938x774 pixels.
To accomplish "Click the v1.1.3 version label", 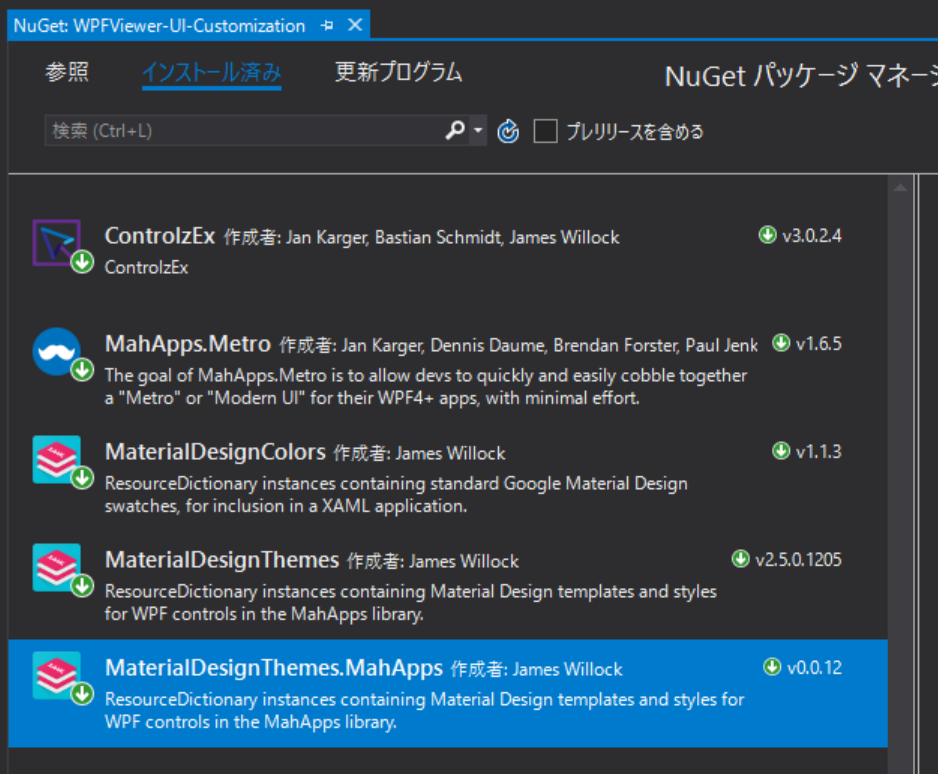I will click(x=818, y=452).
